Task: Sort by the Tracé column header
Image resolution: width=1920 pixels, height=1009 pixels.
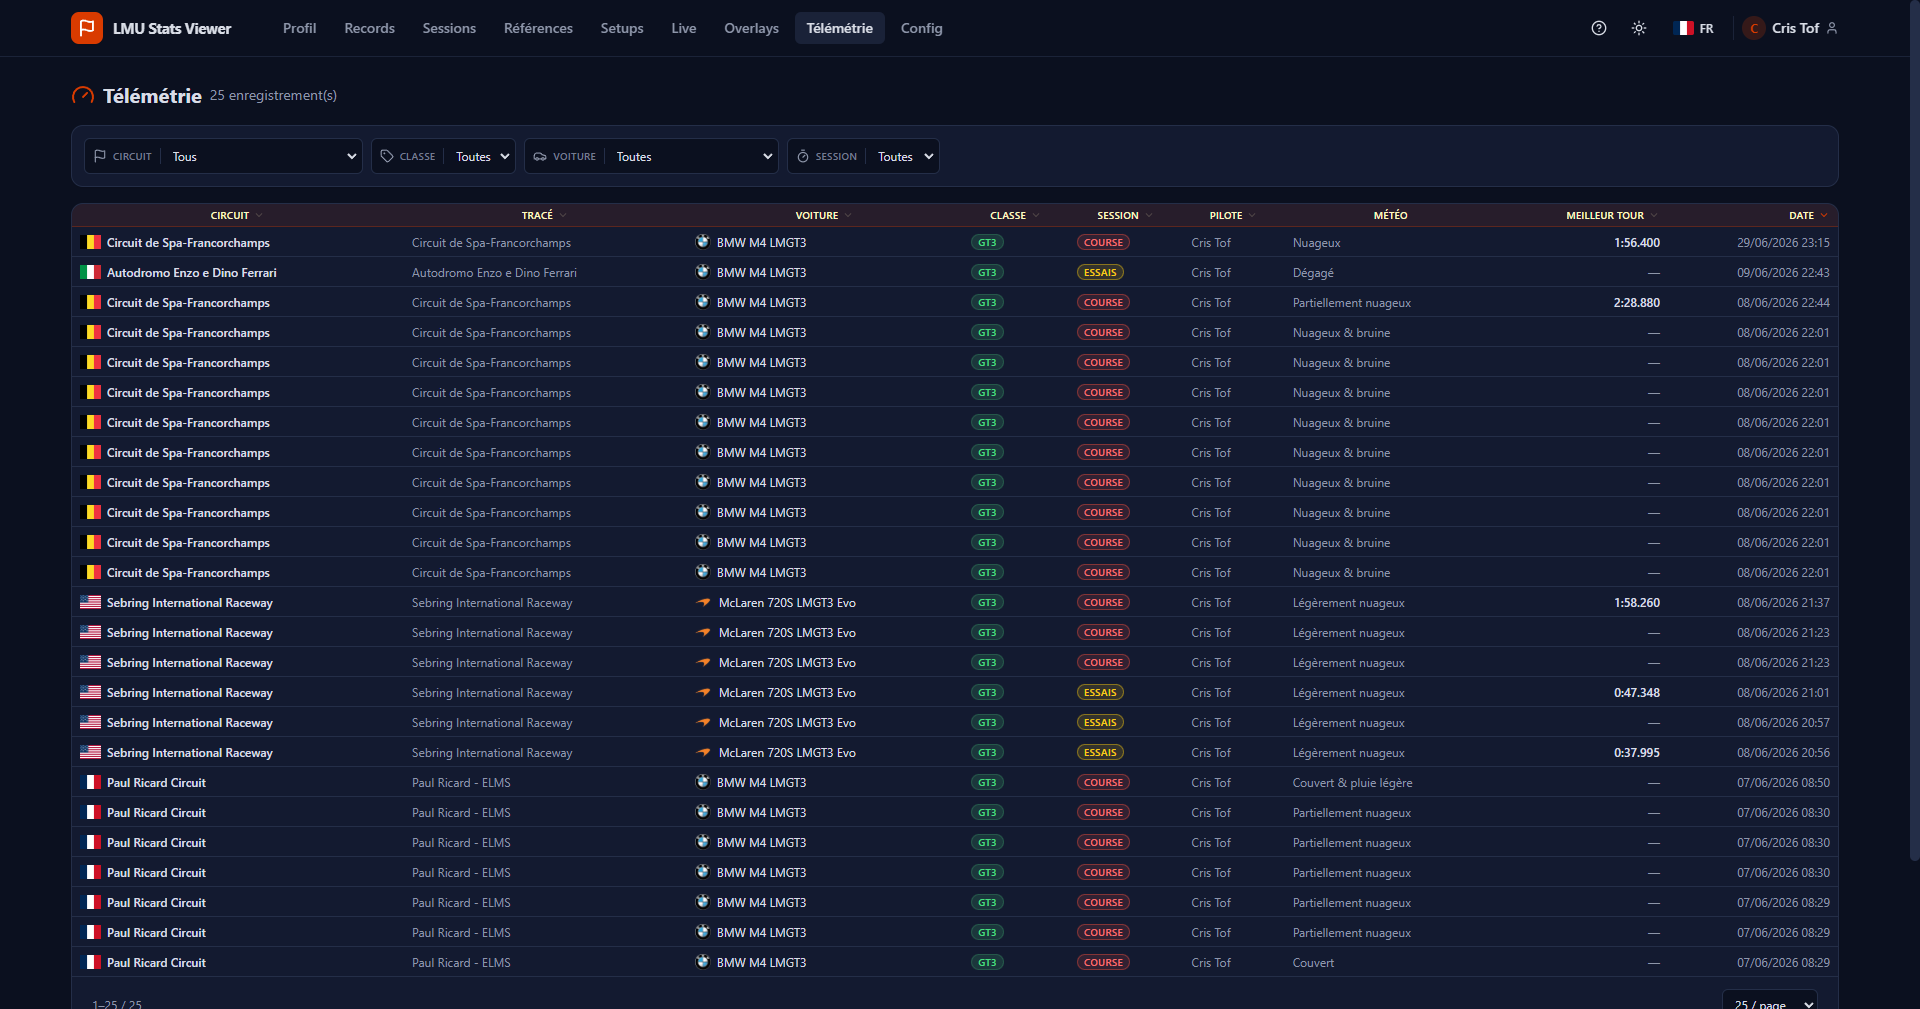Action: (x=543, y=215)
